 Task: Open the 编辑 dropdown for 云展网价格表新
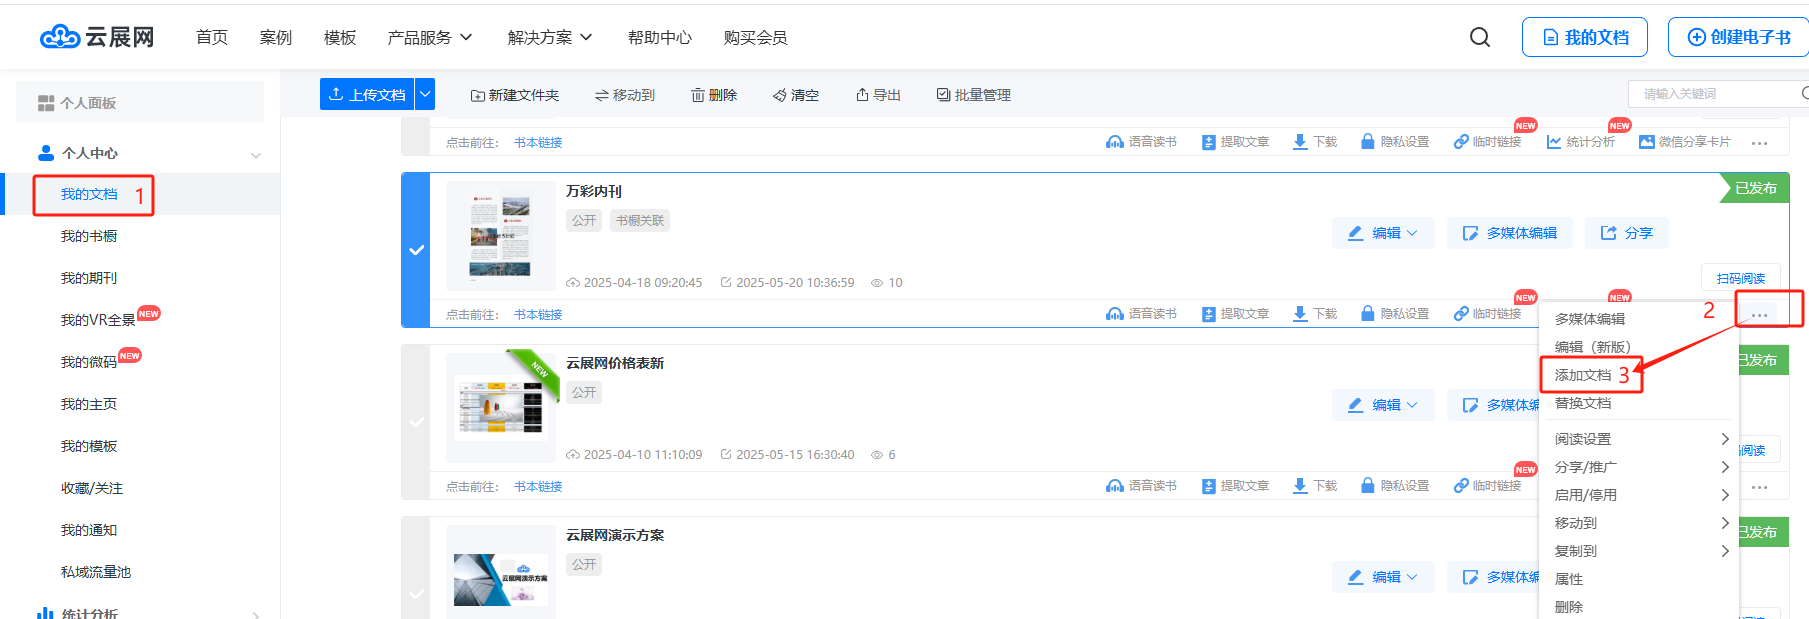tap(1383, 405)
